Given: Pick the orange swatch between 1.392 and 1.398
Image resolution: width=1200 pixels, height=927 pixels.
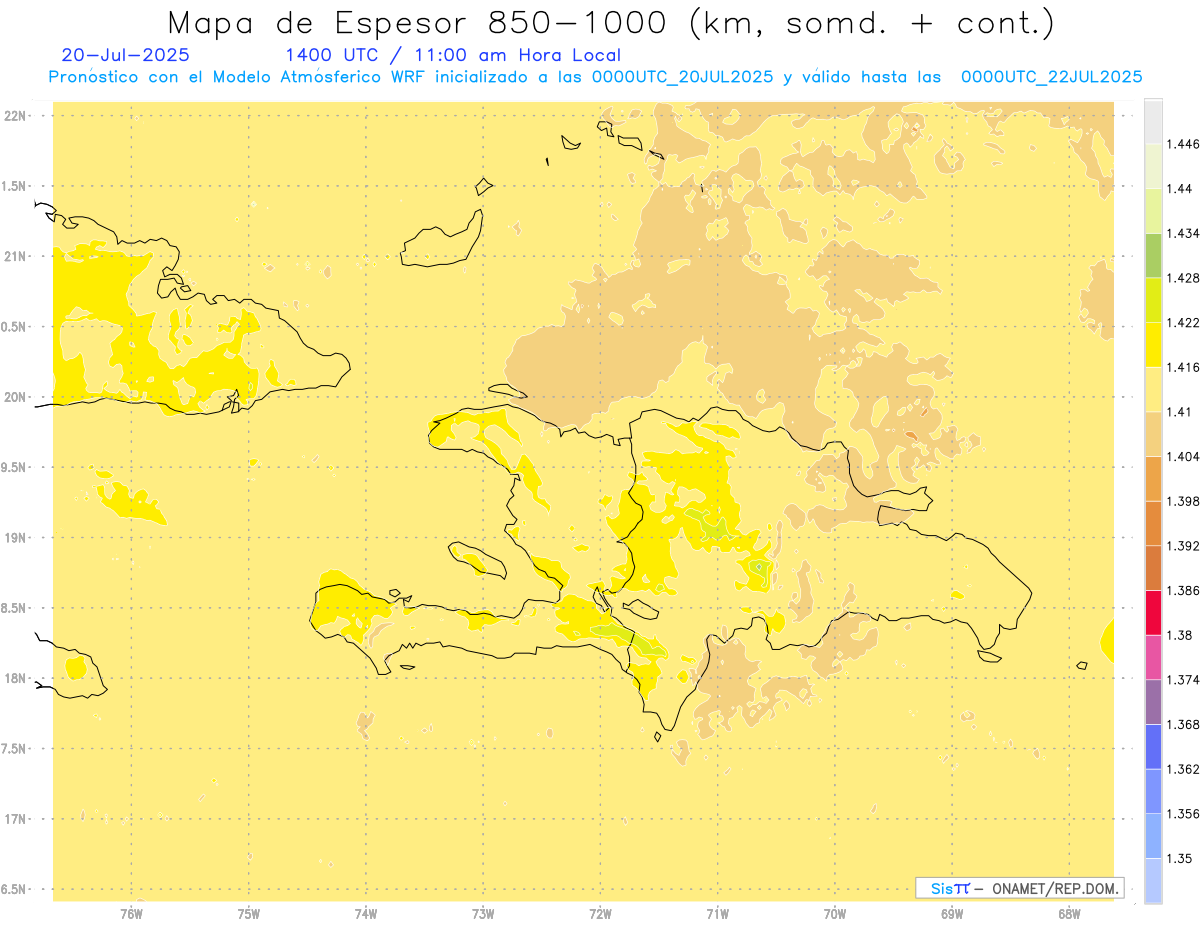Looking at the screenshot, I should pos(1153,524).
